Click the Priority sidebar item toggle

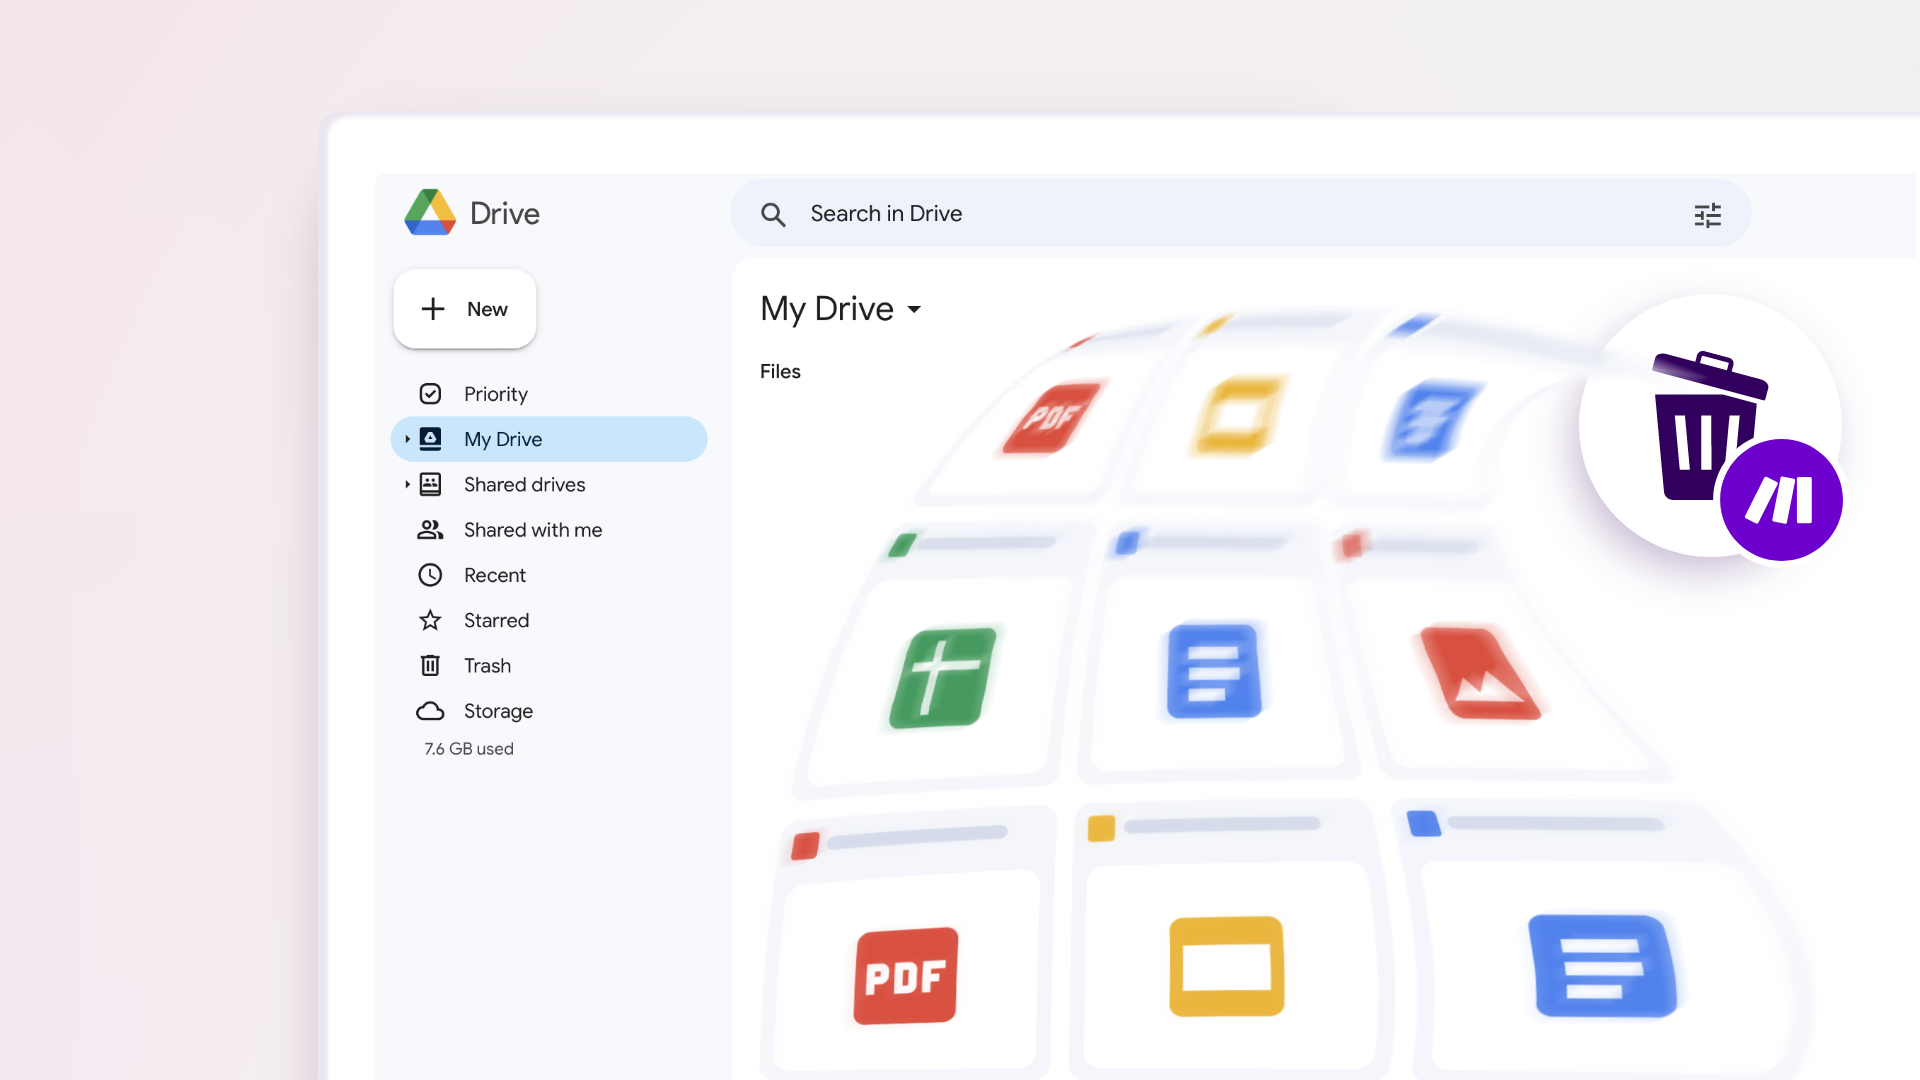495,393
